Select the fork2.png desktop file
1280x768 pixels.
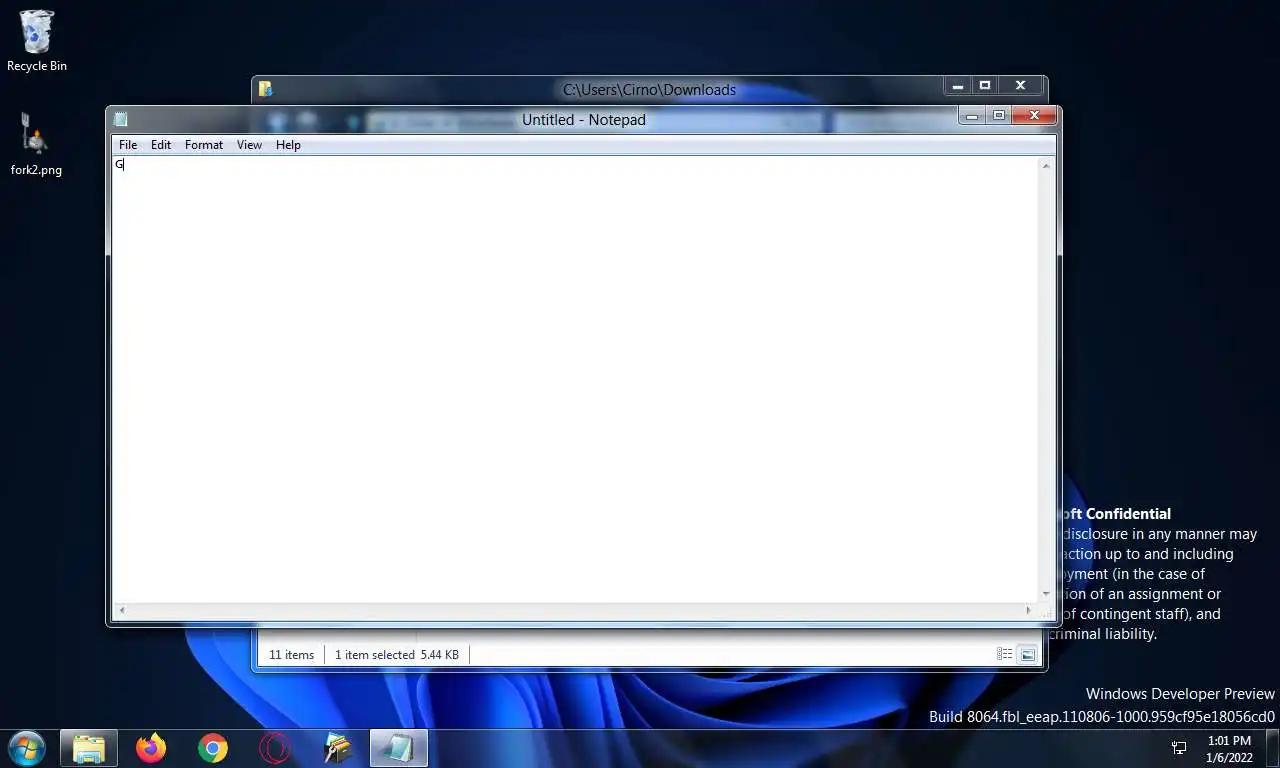click(36, 144)
